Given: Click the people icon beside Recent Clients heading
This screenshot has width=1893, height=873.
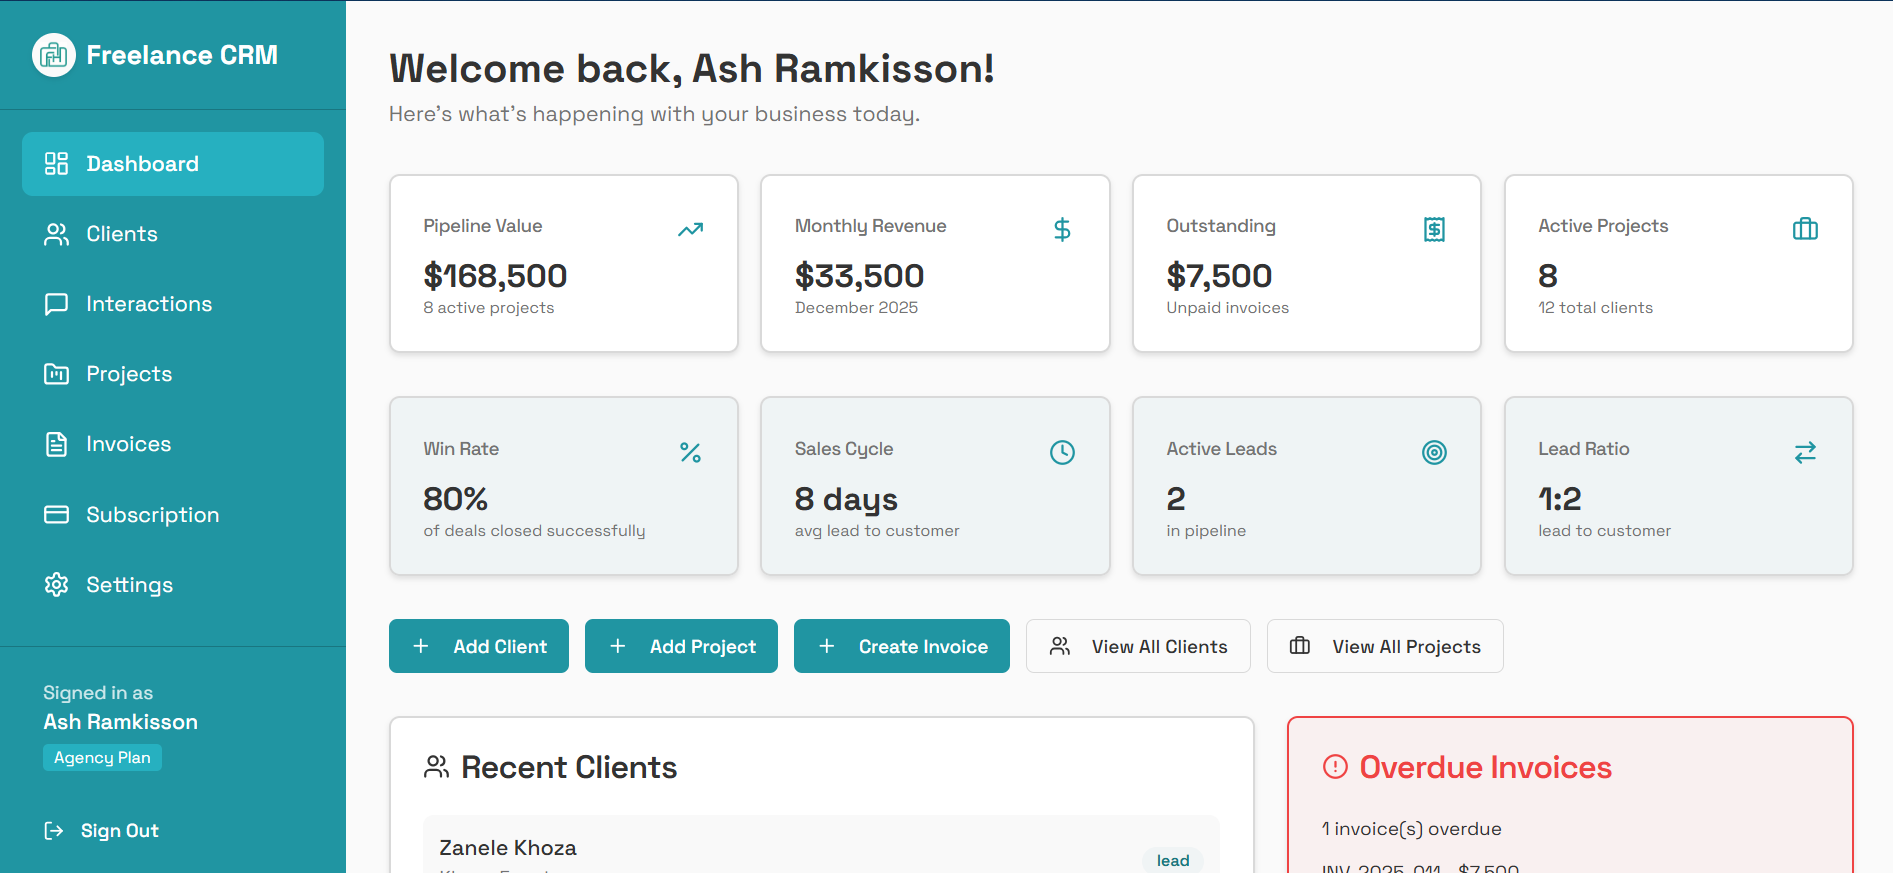Looking at the screenshot, I should (x=437, y=767).
